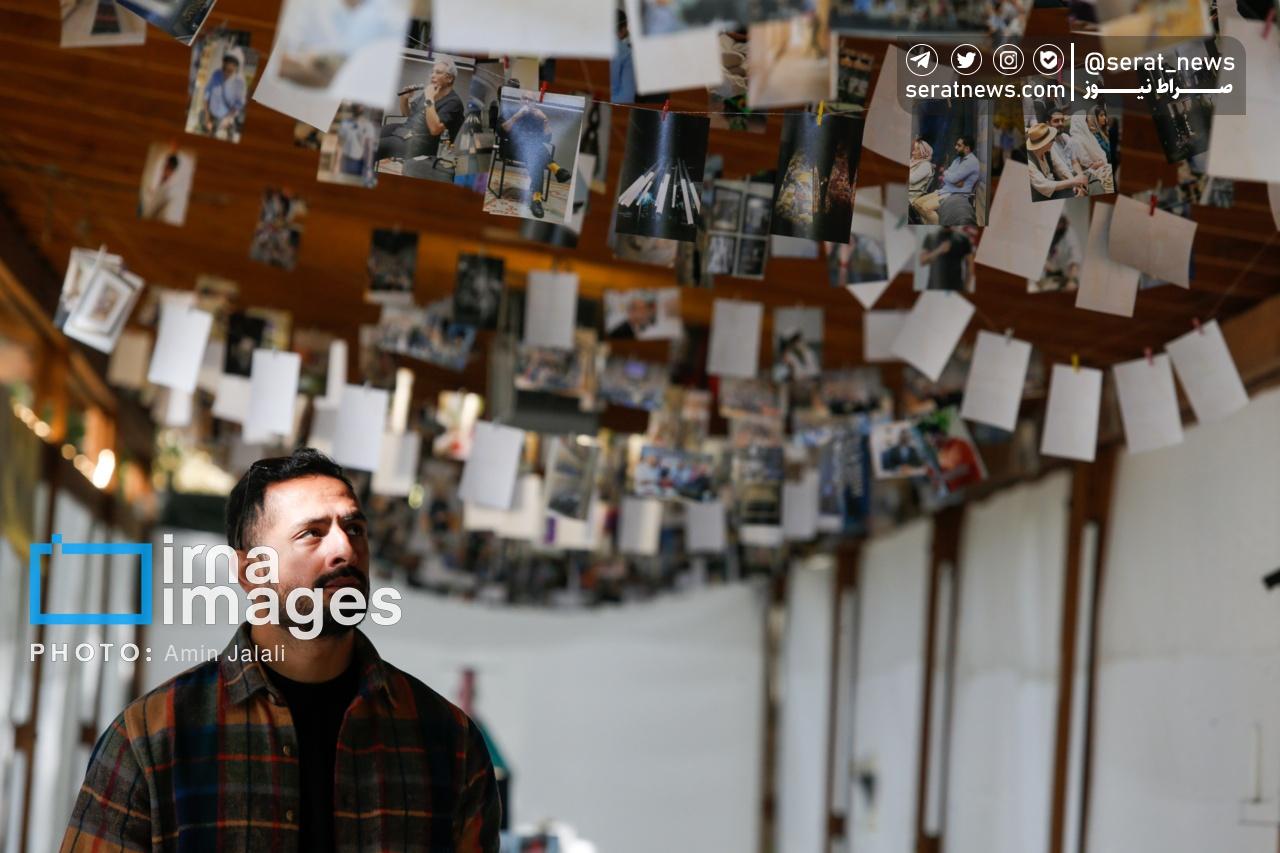Open top-left photo of man in blue shirt
Viewport: 1280px width, 853px height.
tap(222, 90)
